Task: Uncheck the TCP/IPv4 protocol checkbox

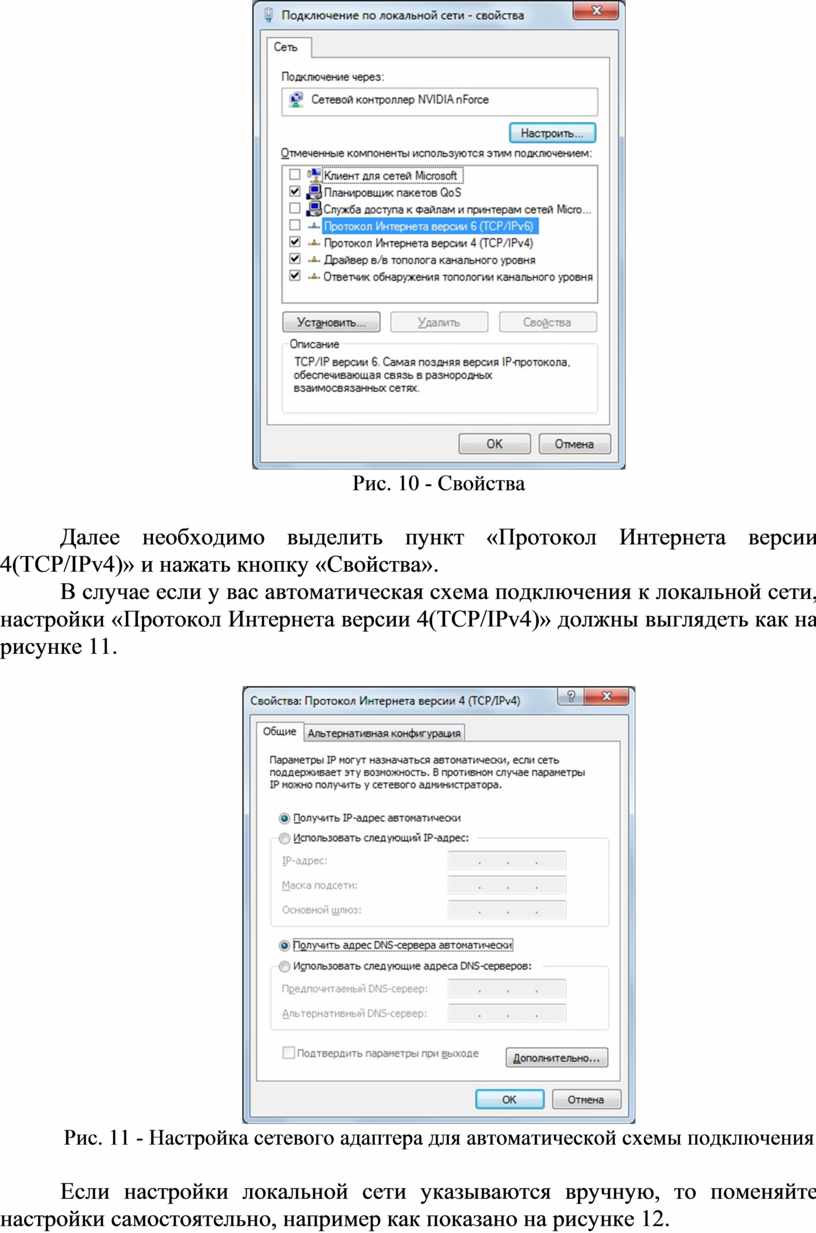Action: point(294,243)
